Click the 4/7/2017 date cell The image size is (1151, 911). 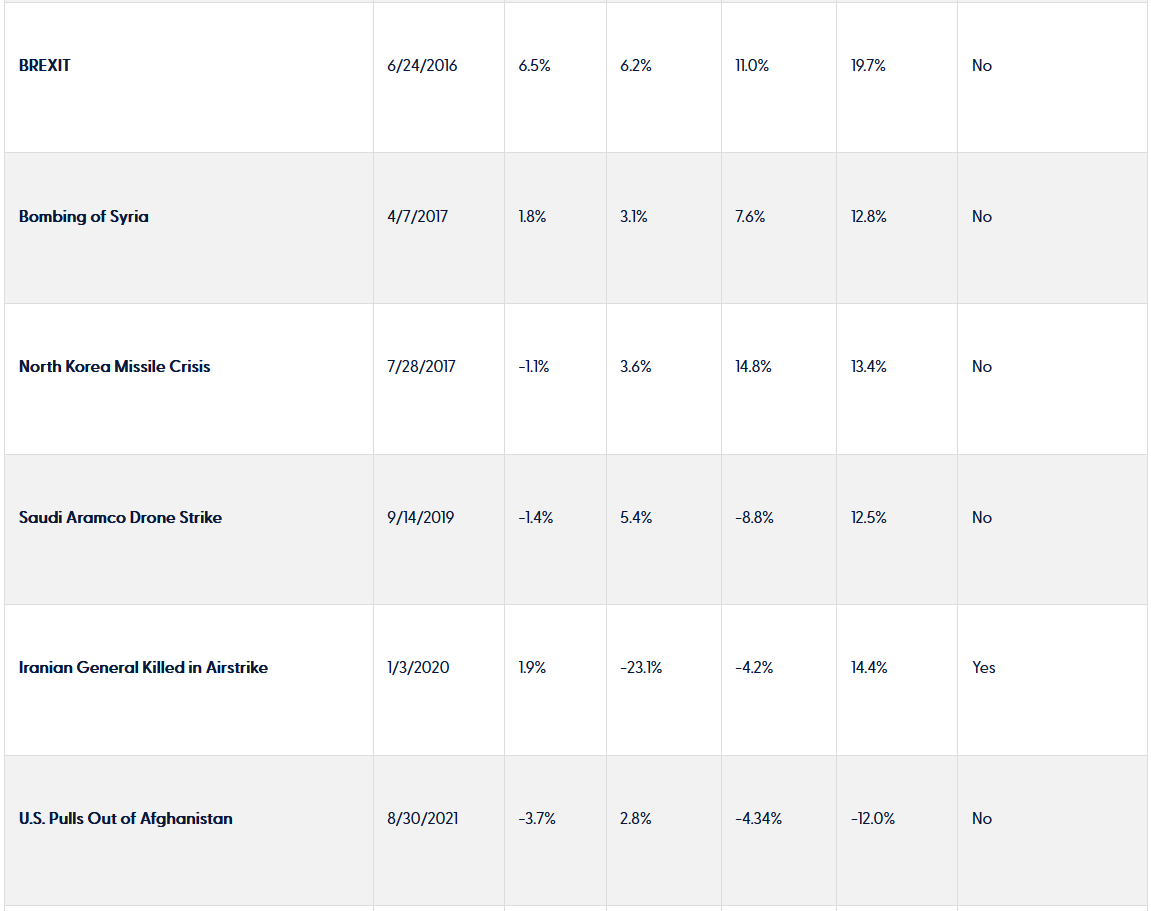[x=417, y=217]
